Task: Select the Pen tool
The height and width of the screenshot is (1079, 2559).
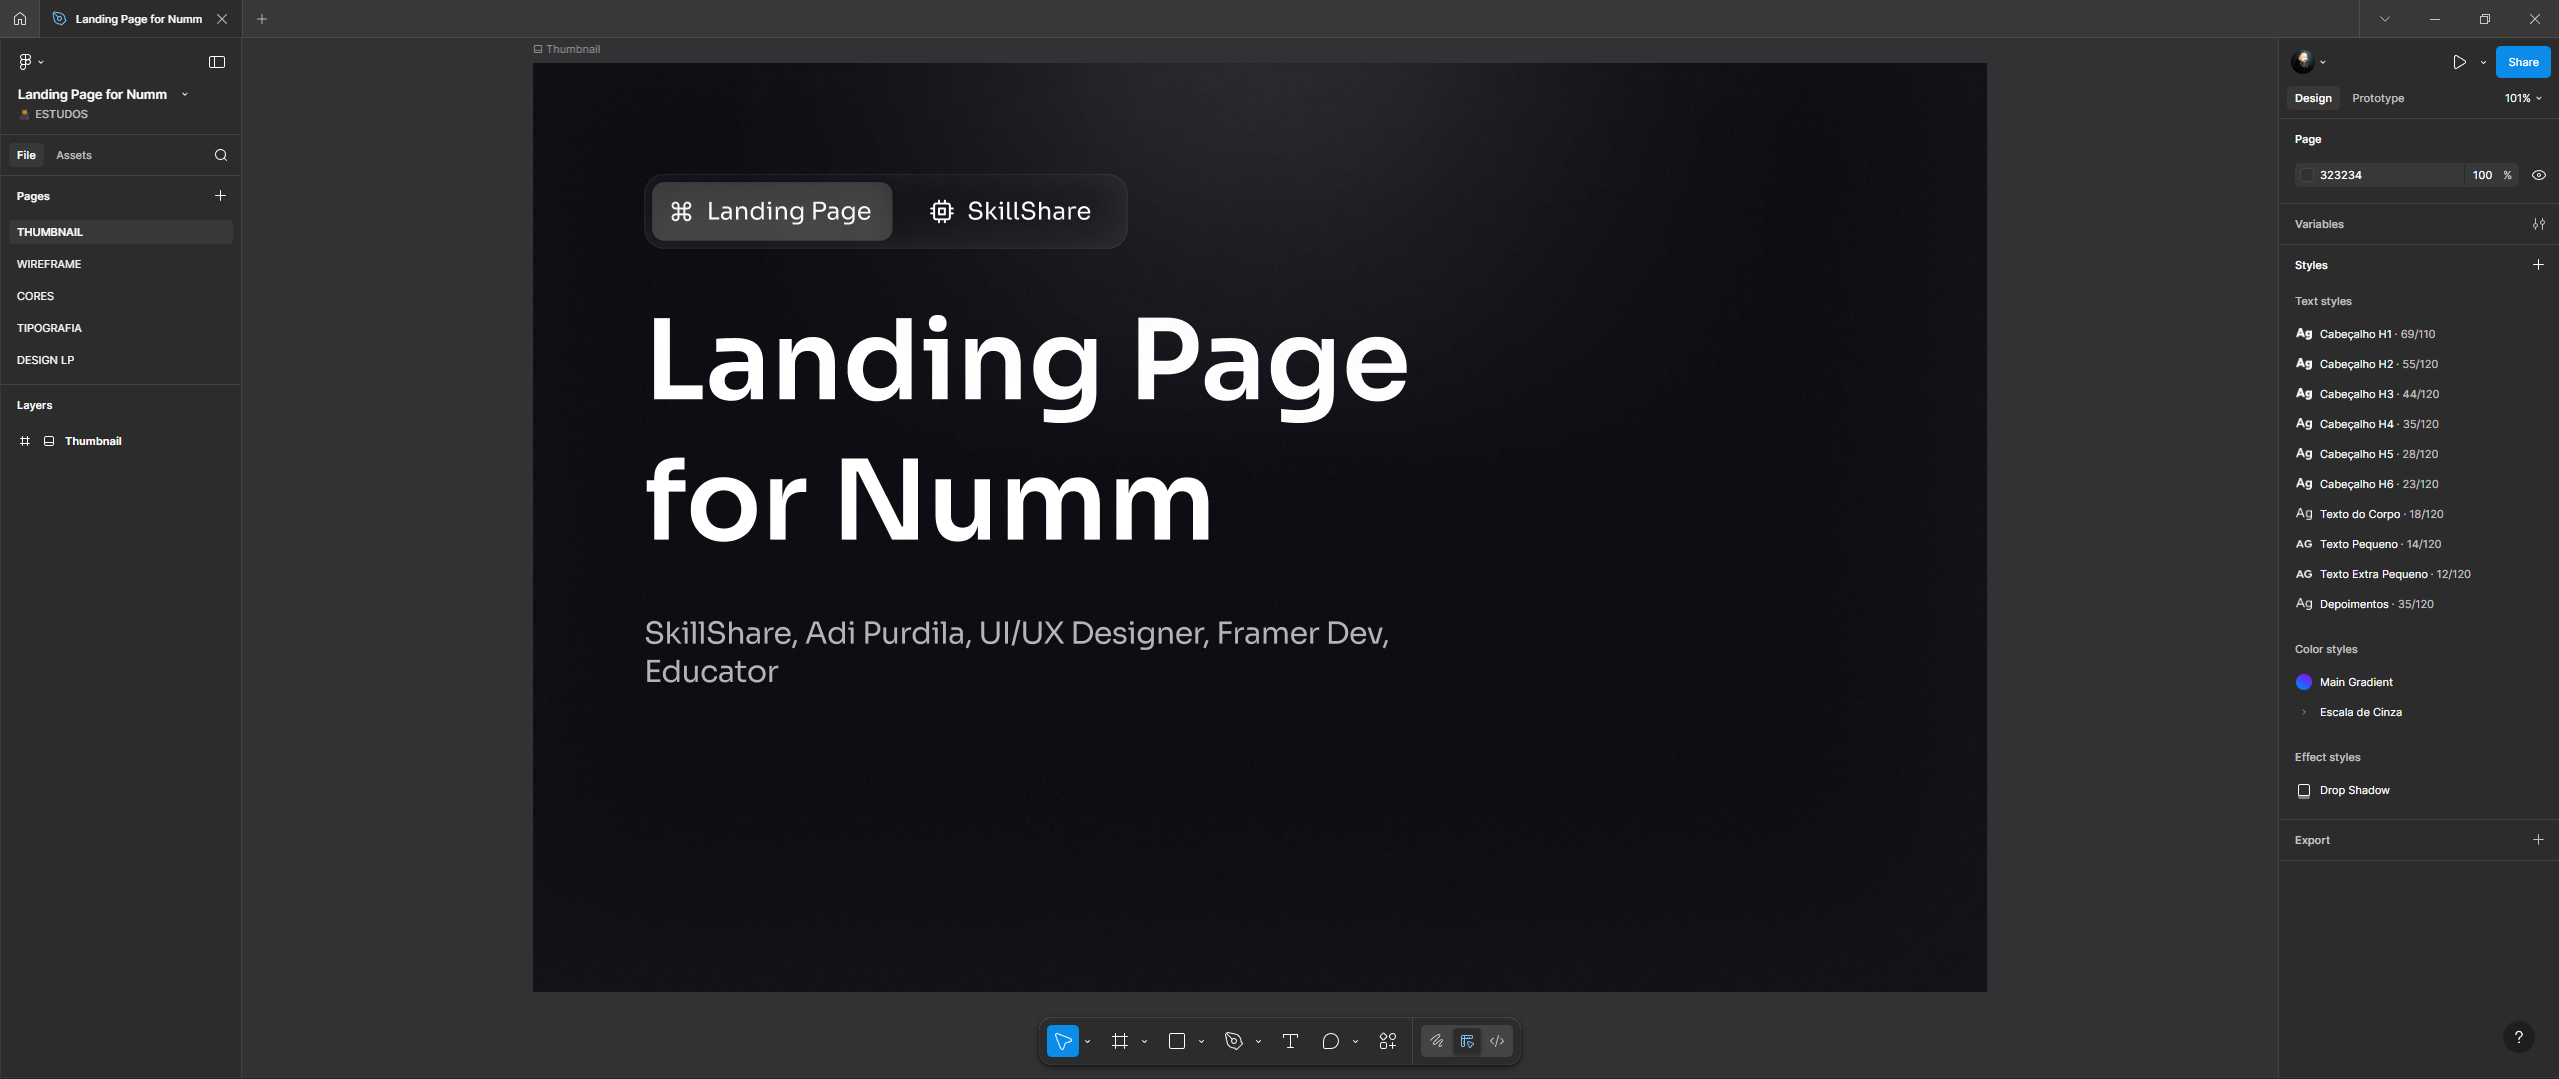Action: (x=1234, y=1041)
